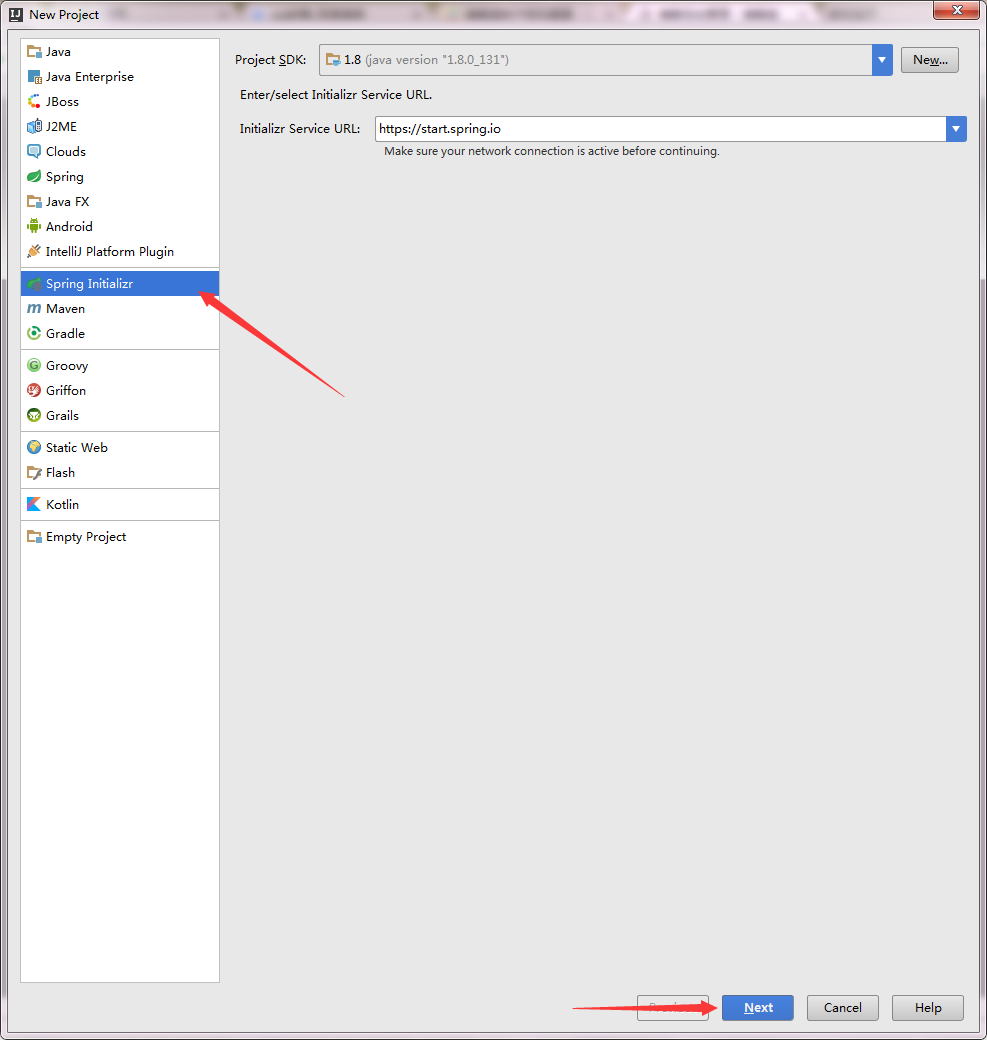
Task: Click the J2ME icon
Action: [x=34, y=127]
